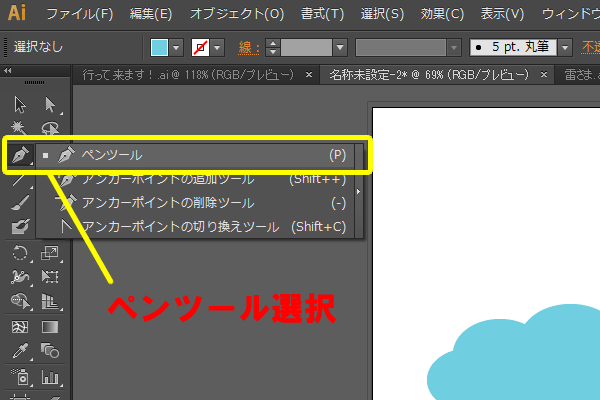Viewport: 600px width, 400px height.
Task: Select the Column Graph tool
Action: point(50,377)
